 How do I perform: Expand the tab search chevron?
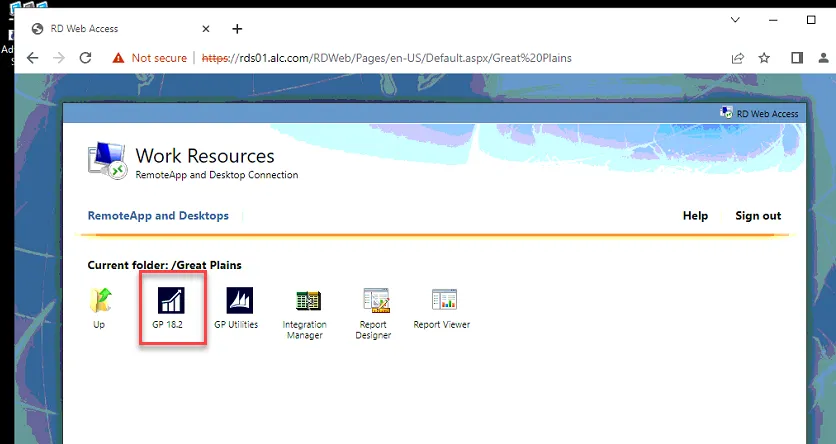click(735, 20)
